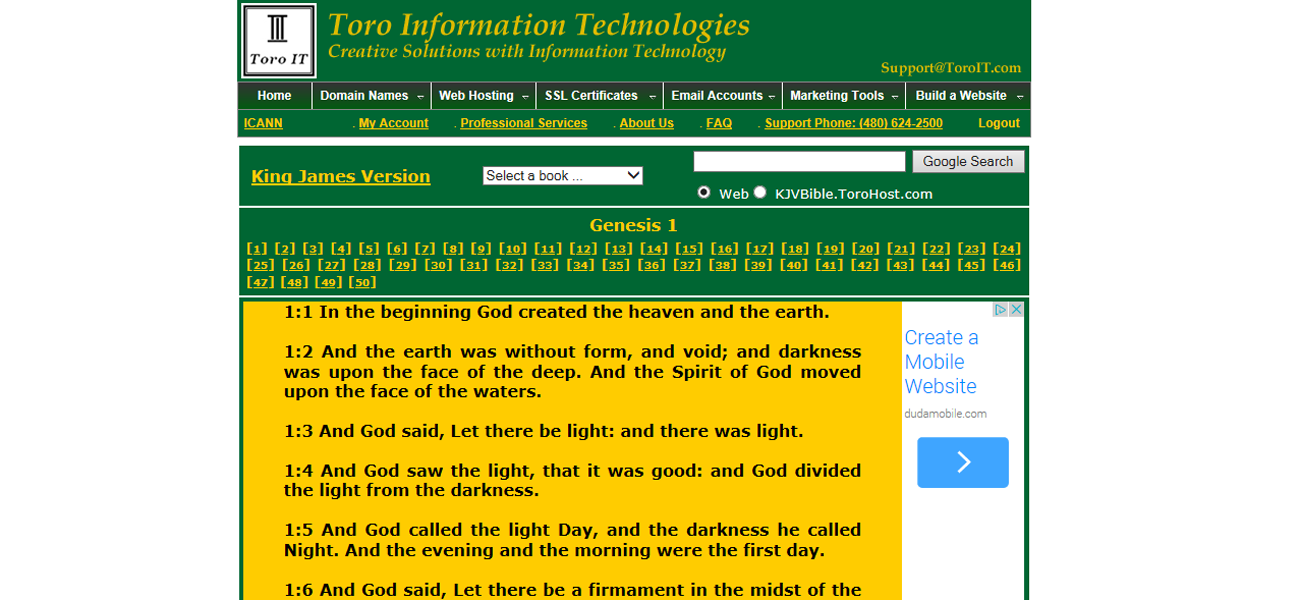The height and width of the screenshot is (600, 1300).
Task: Open chapter 33 link
Action: click(545, 265)
